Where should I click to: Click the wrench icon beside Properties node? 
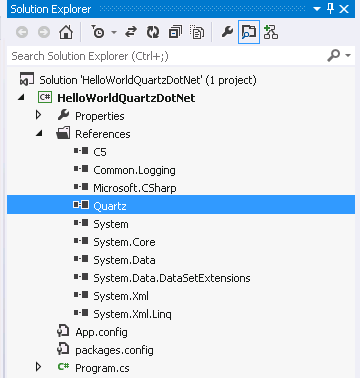tap(63, 115)
